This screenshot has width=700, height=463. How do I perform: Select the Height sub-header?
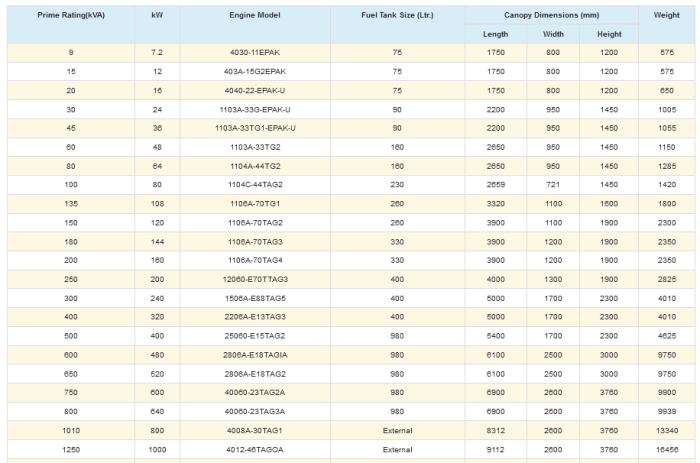609,34
